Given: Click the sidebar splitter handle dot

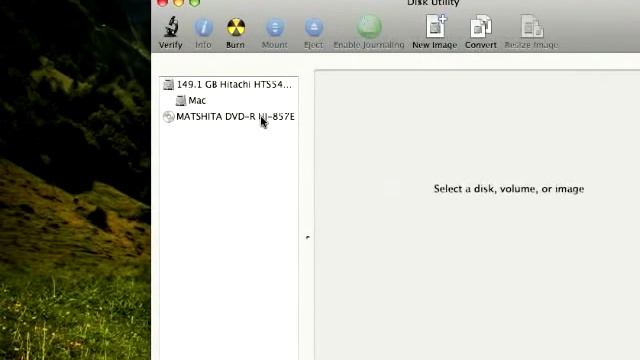Looking at the screenshot, I should point(308,237).
